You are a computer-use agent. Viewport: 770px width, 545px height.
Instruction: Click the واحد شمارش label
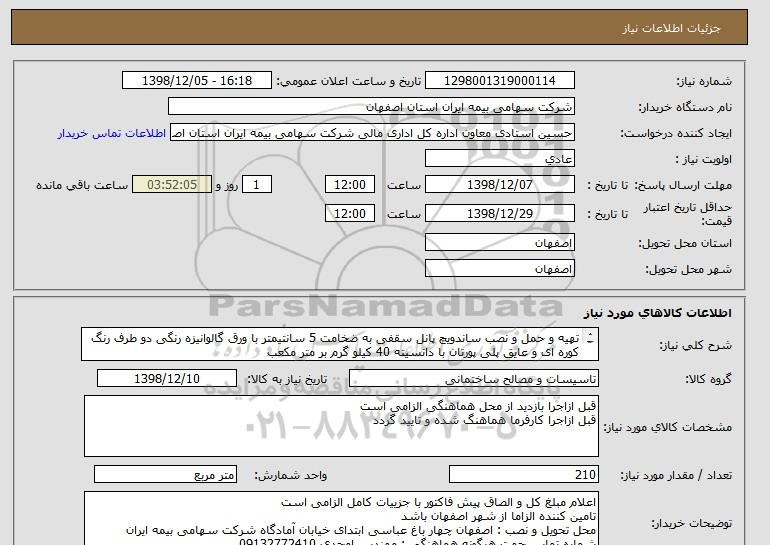point(291,475)
